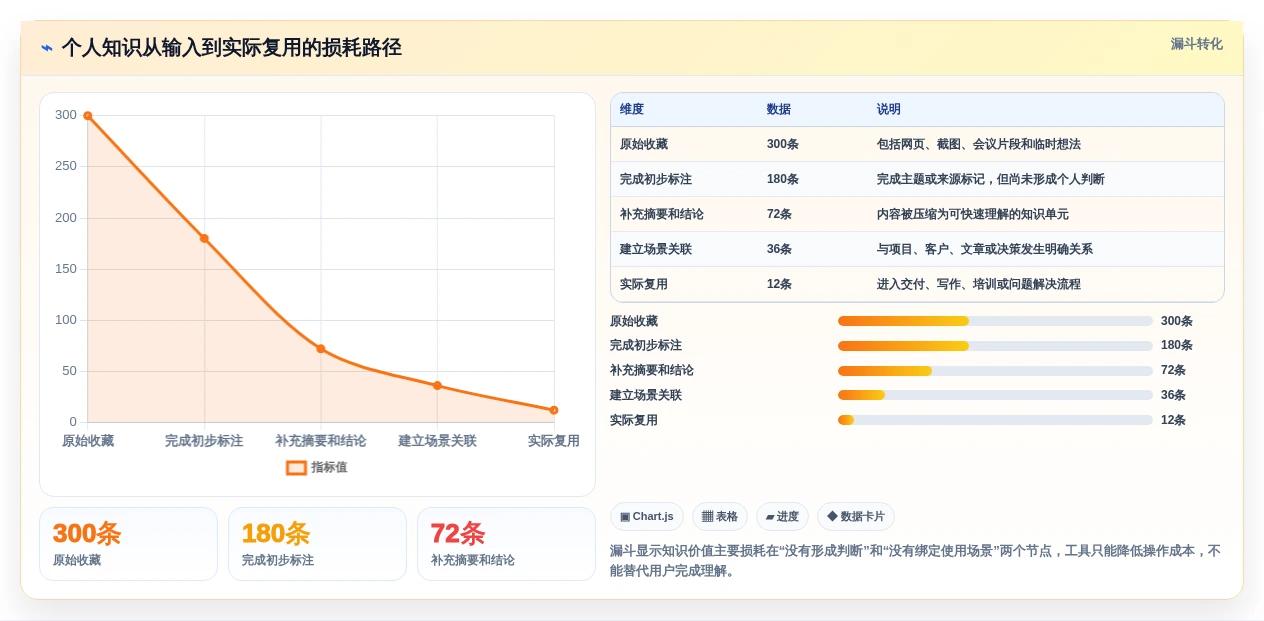The width and height of the screenshot is (1264, 621).
Task: Click the lightning icon beside the title
Action: 47,47
